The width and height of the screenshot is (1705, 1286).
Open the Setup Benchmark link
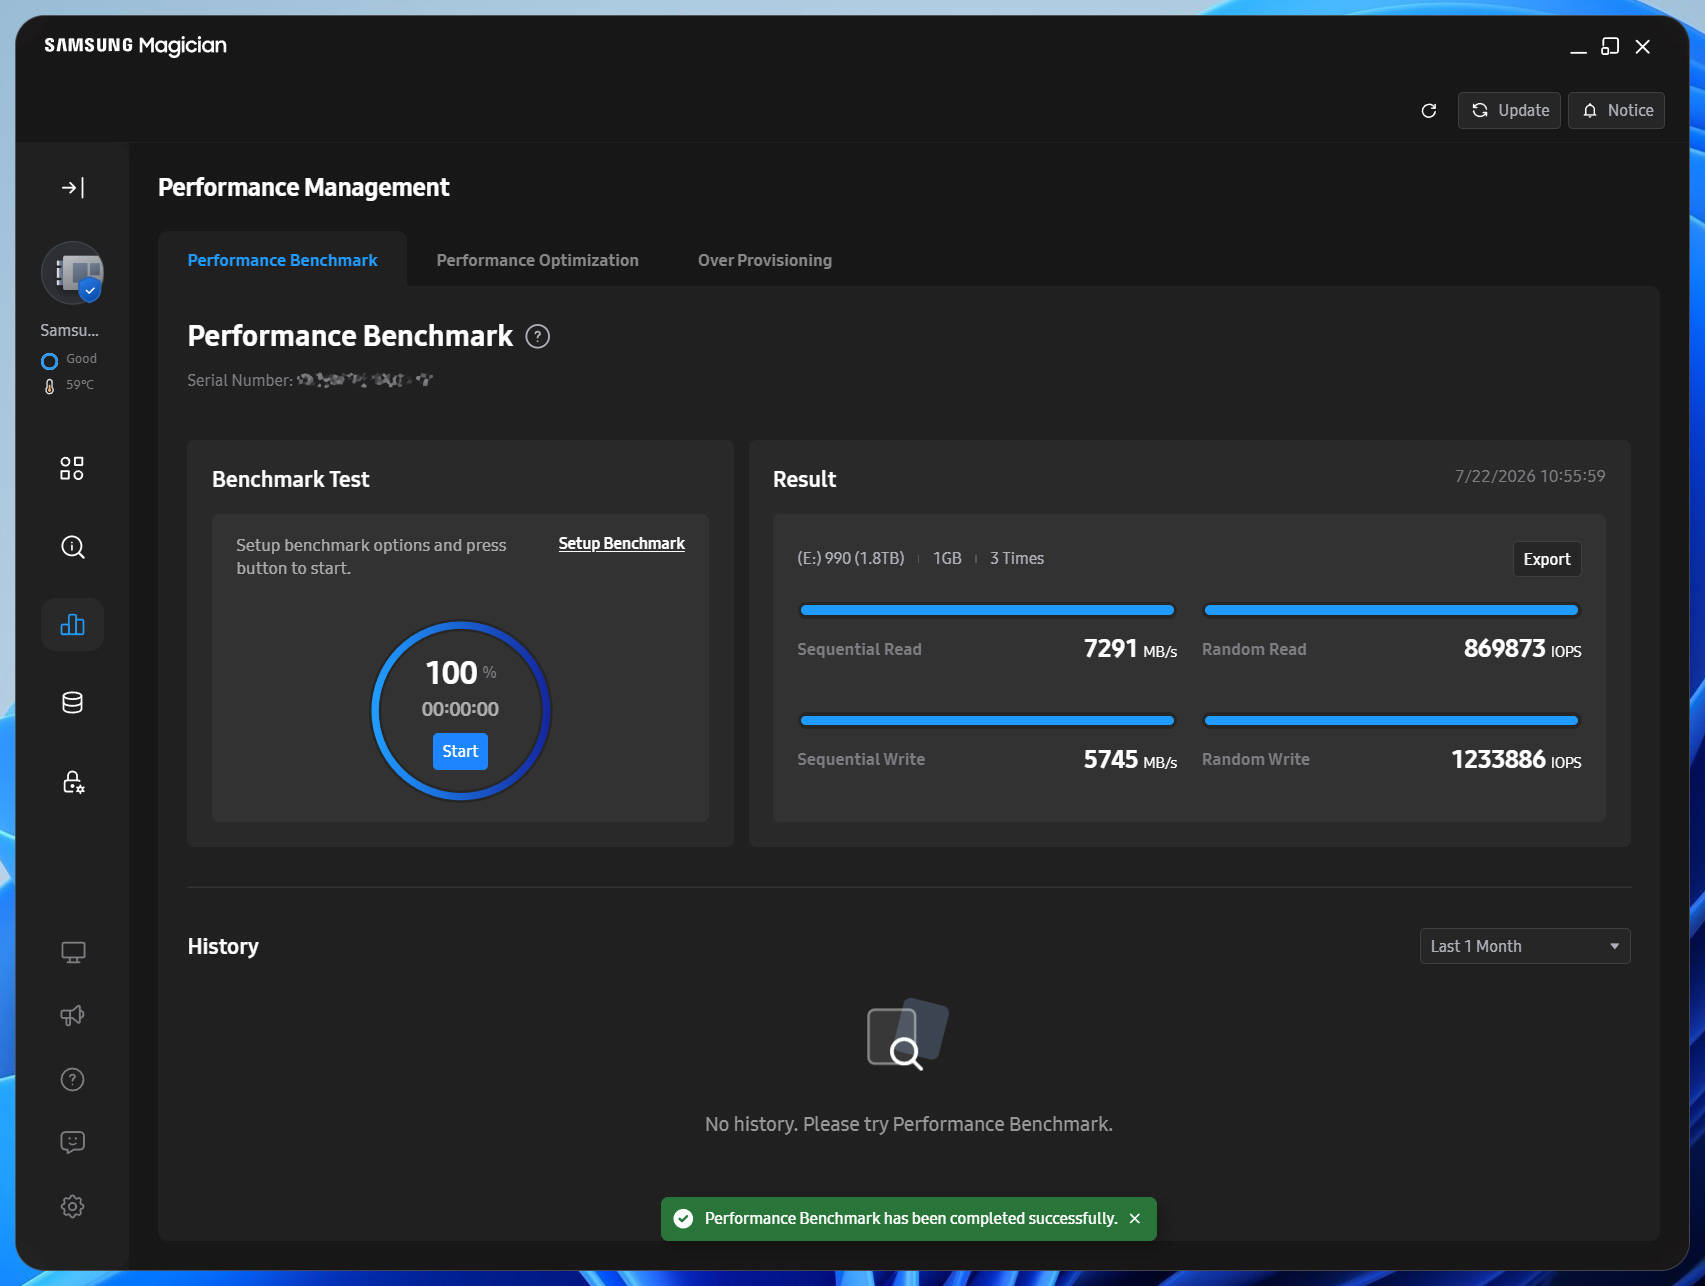[x=621, y=543]
